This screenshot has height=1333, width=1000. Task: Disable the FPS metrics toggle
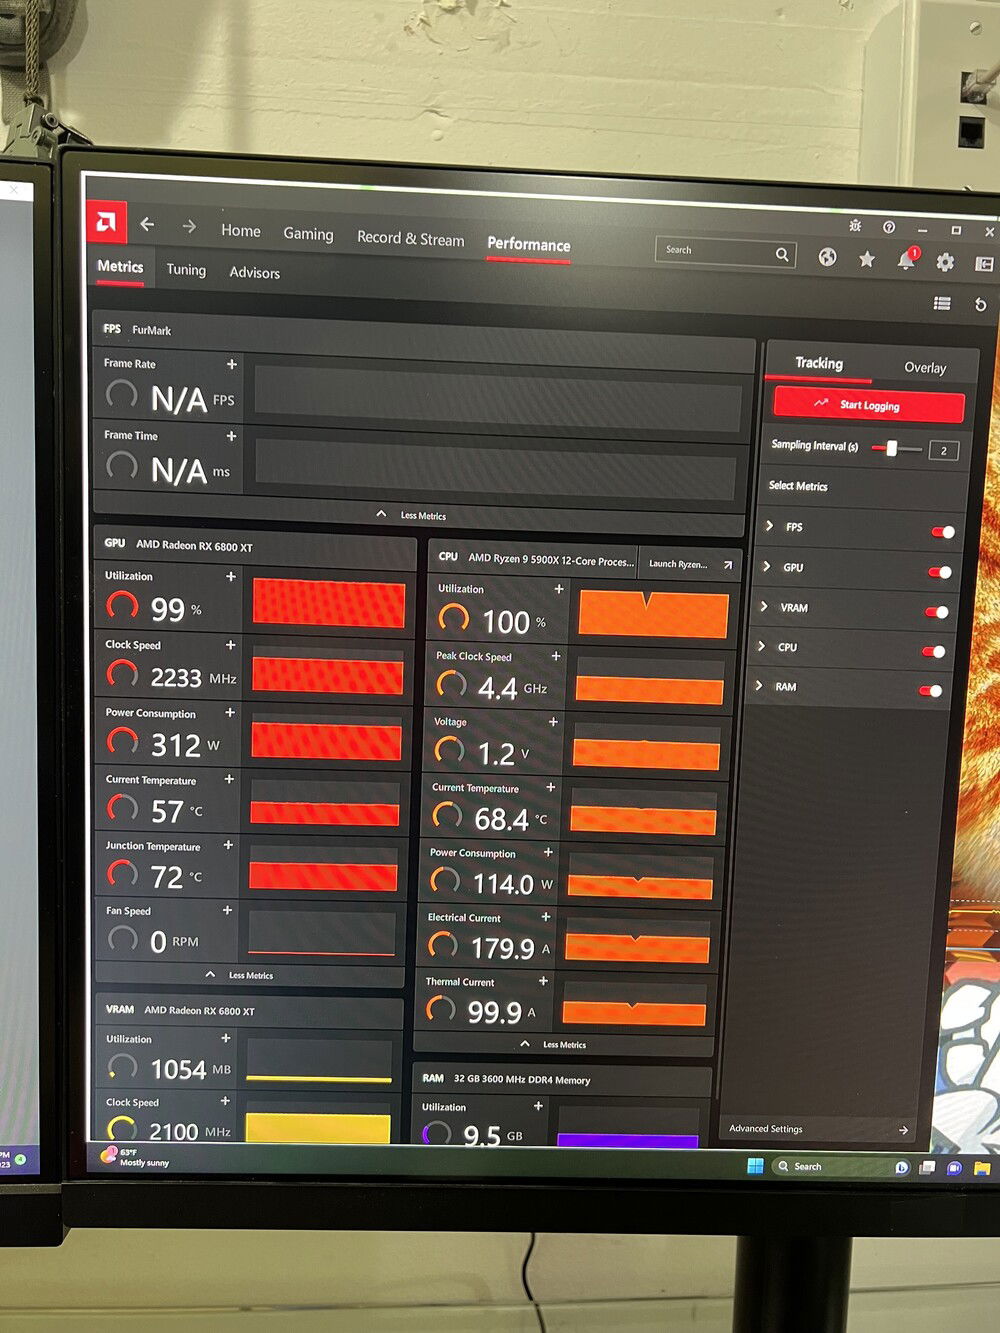click(x=942, y=532)
